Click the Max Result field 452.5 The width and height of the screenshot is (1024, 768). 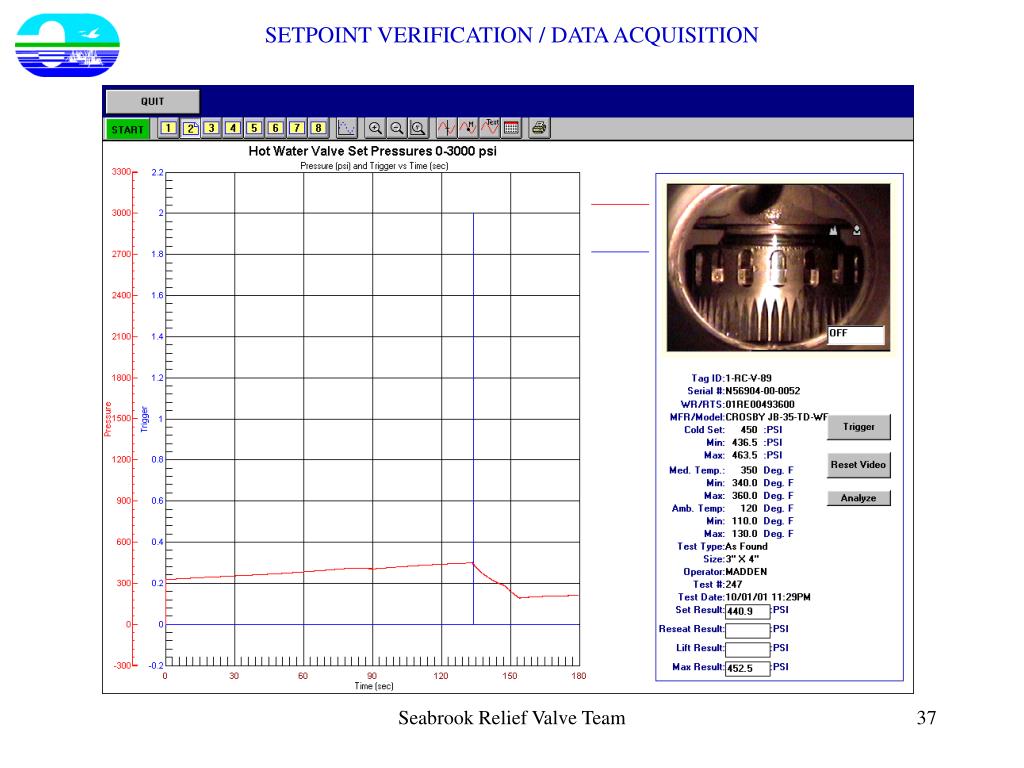747,668
